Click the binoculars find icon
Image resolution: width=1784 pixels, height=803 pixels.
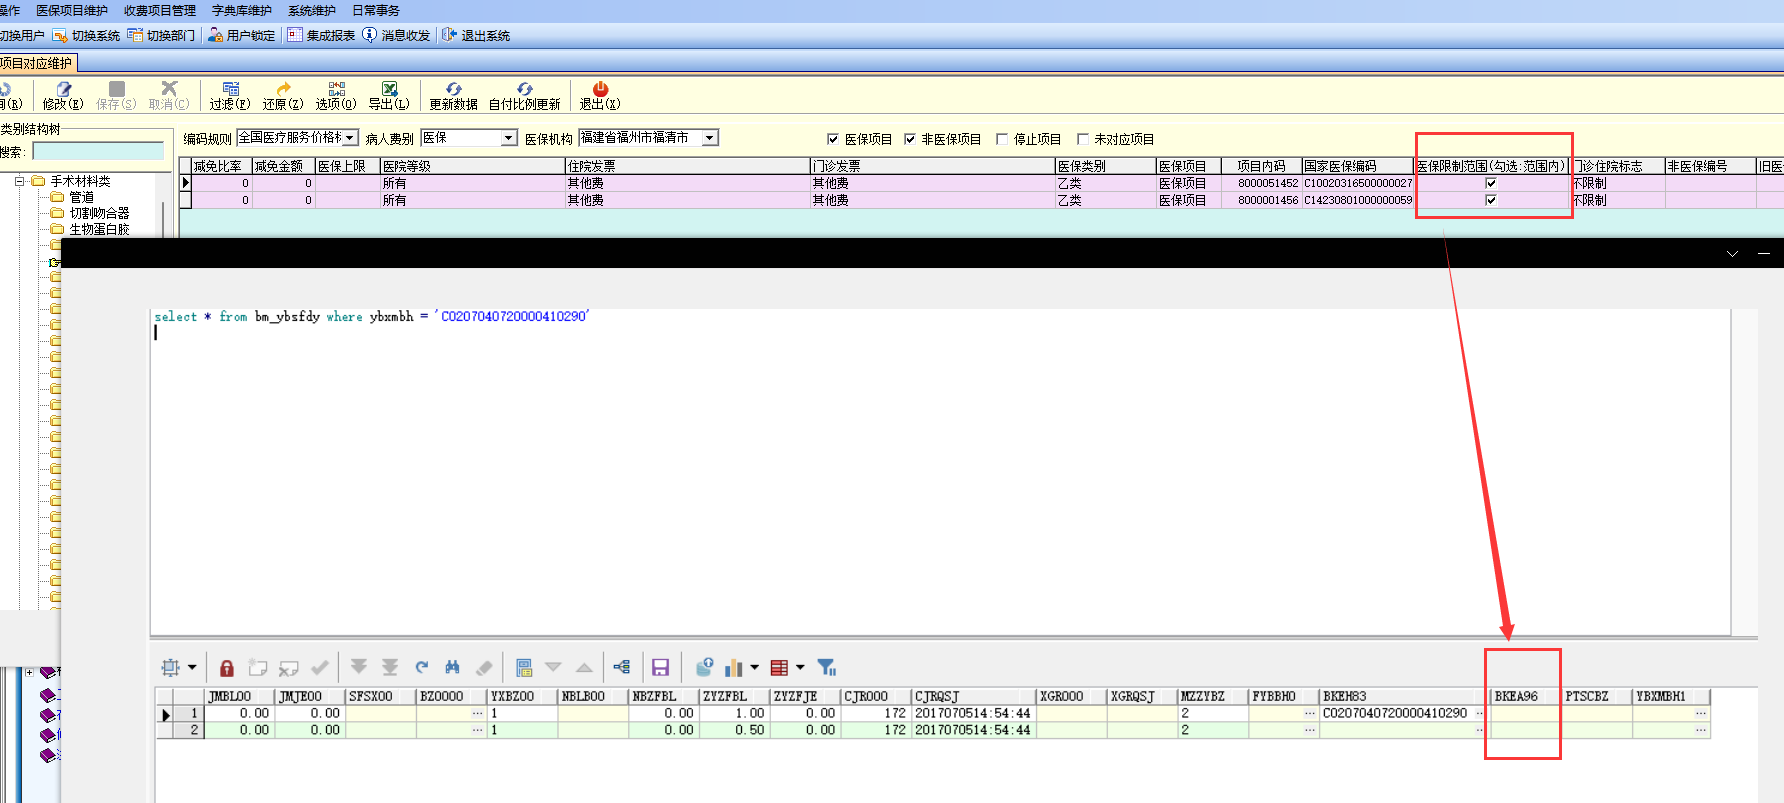[453, 667]
